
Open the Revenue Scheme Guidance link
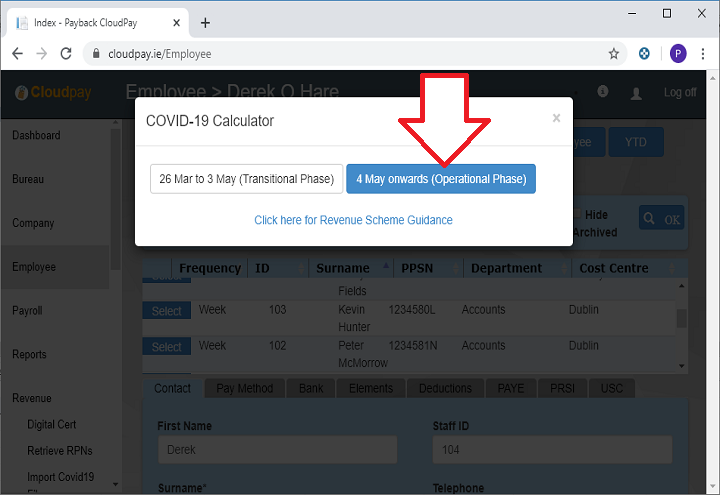pyautogui.click(x=353, y=220)
